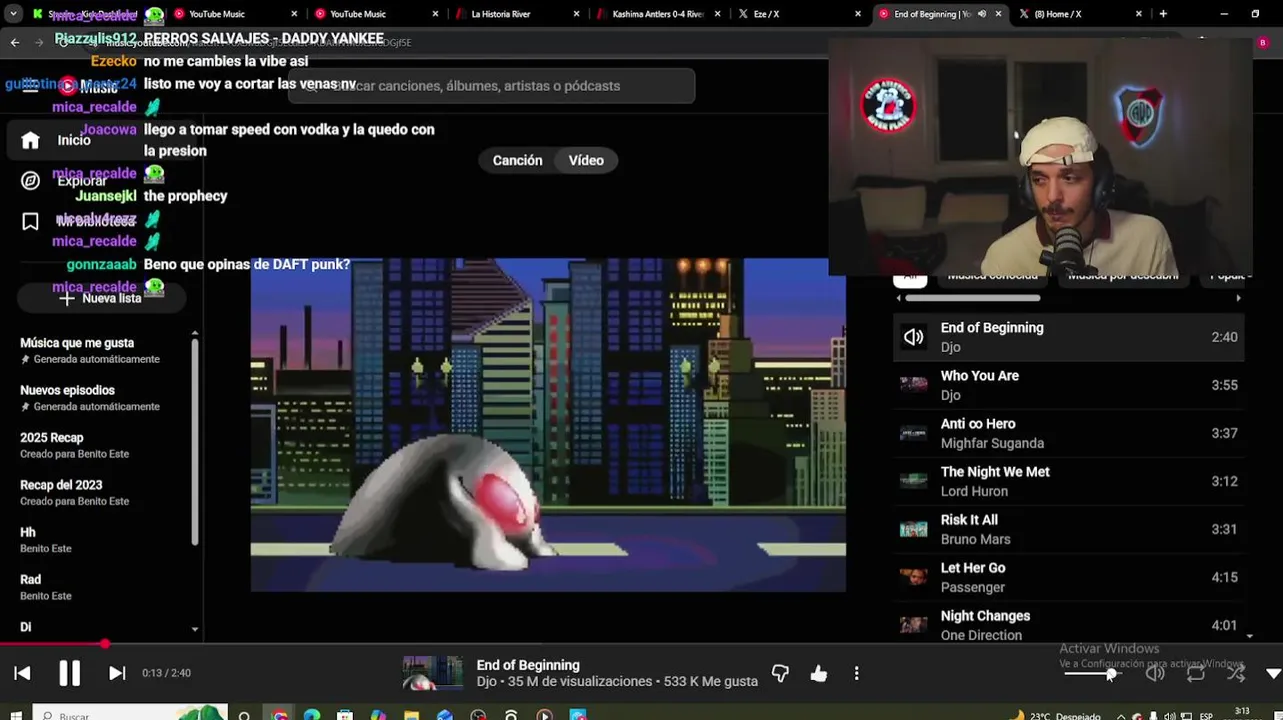Open a new browser tab

tap(1163, 14)
